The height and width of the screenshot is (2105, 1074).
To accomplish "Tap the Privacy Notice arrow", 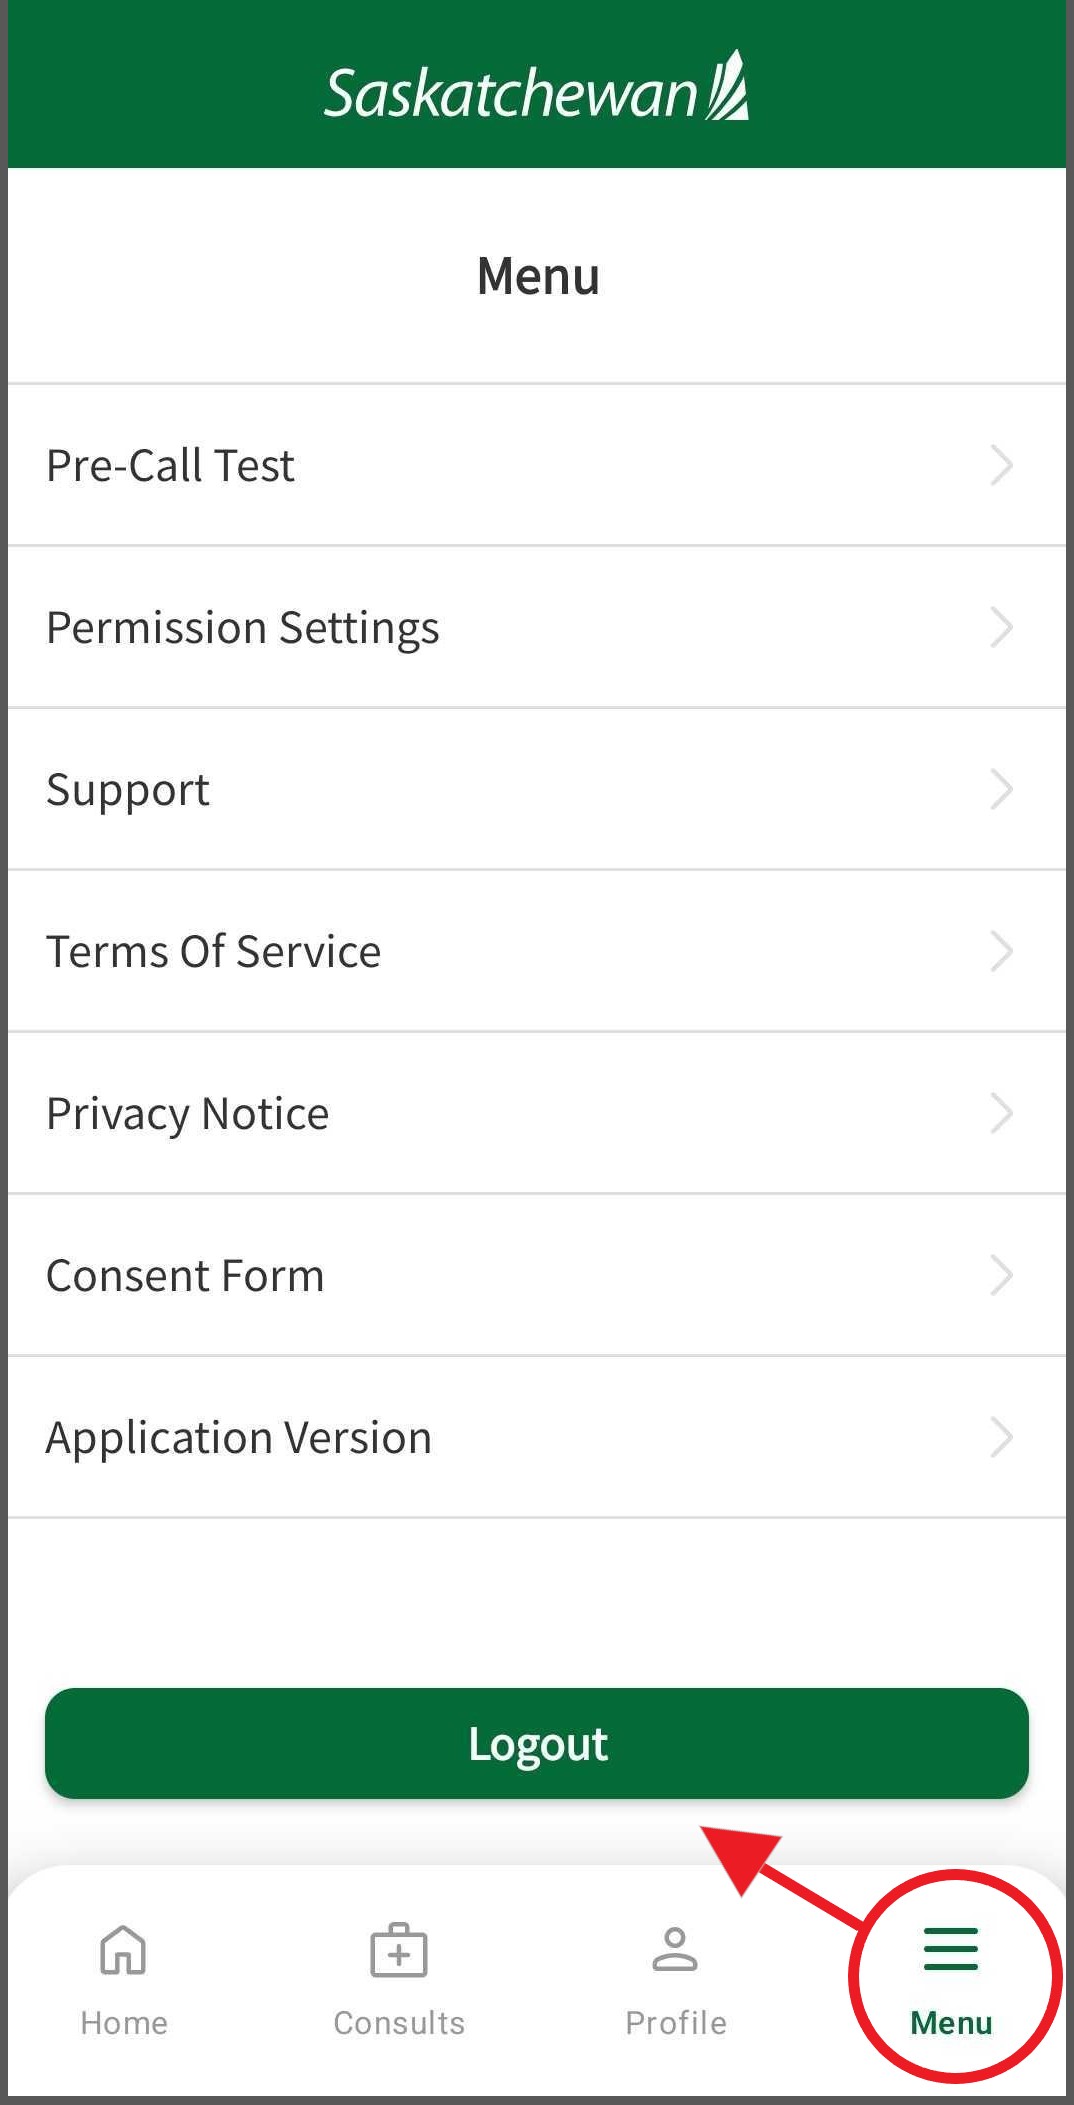I will click(x=1001, y=1113).
